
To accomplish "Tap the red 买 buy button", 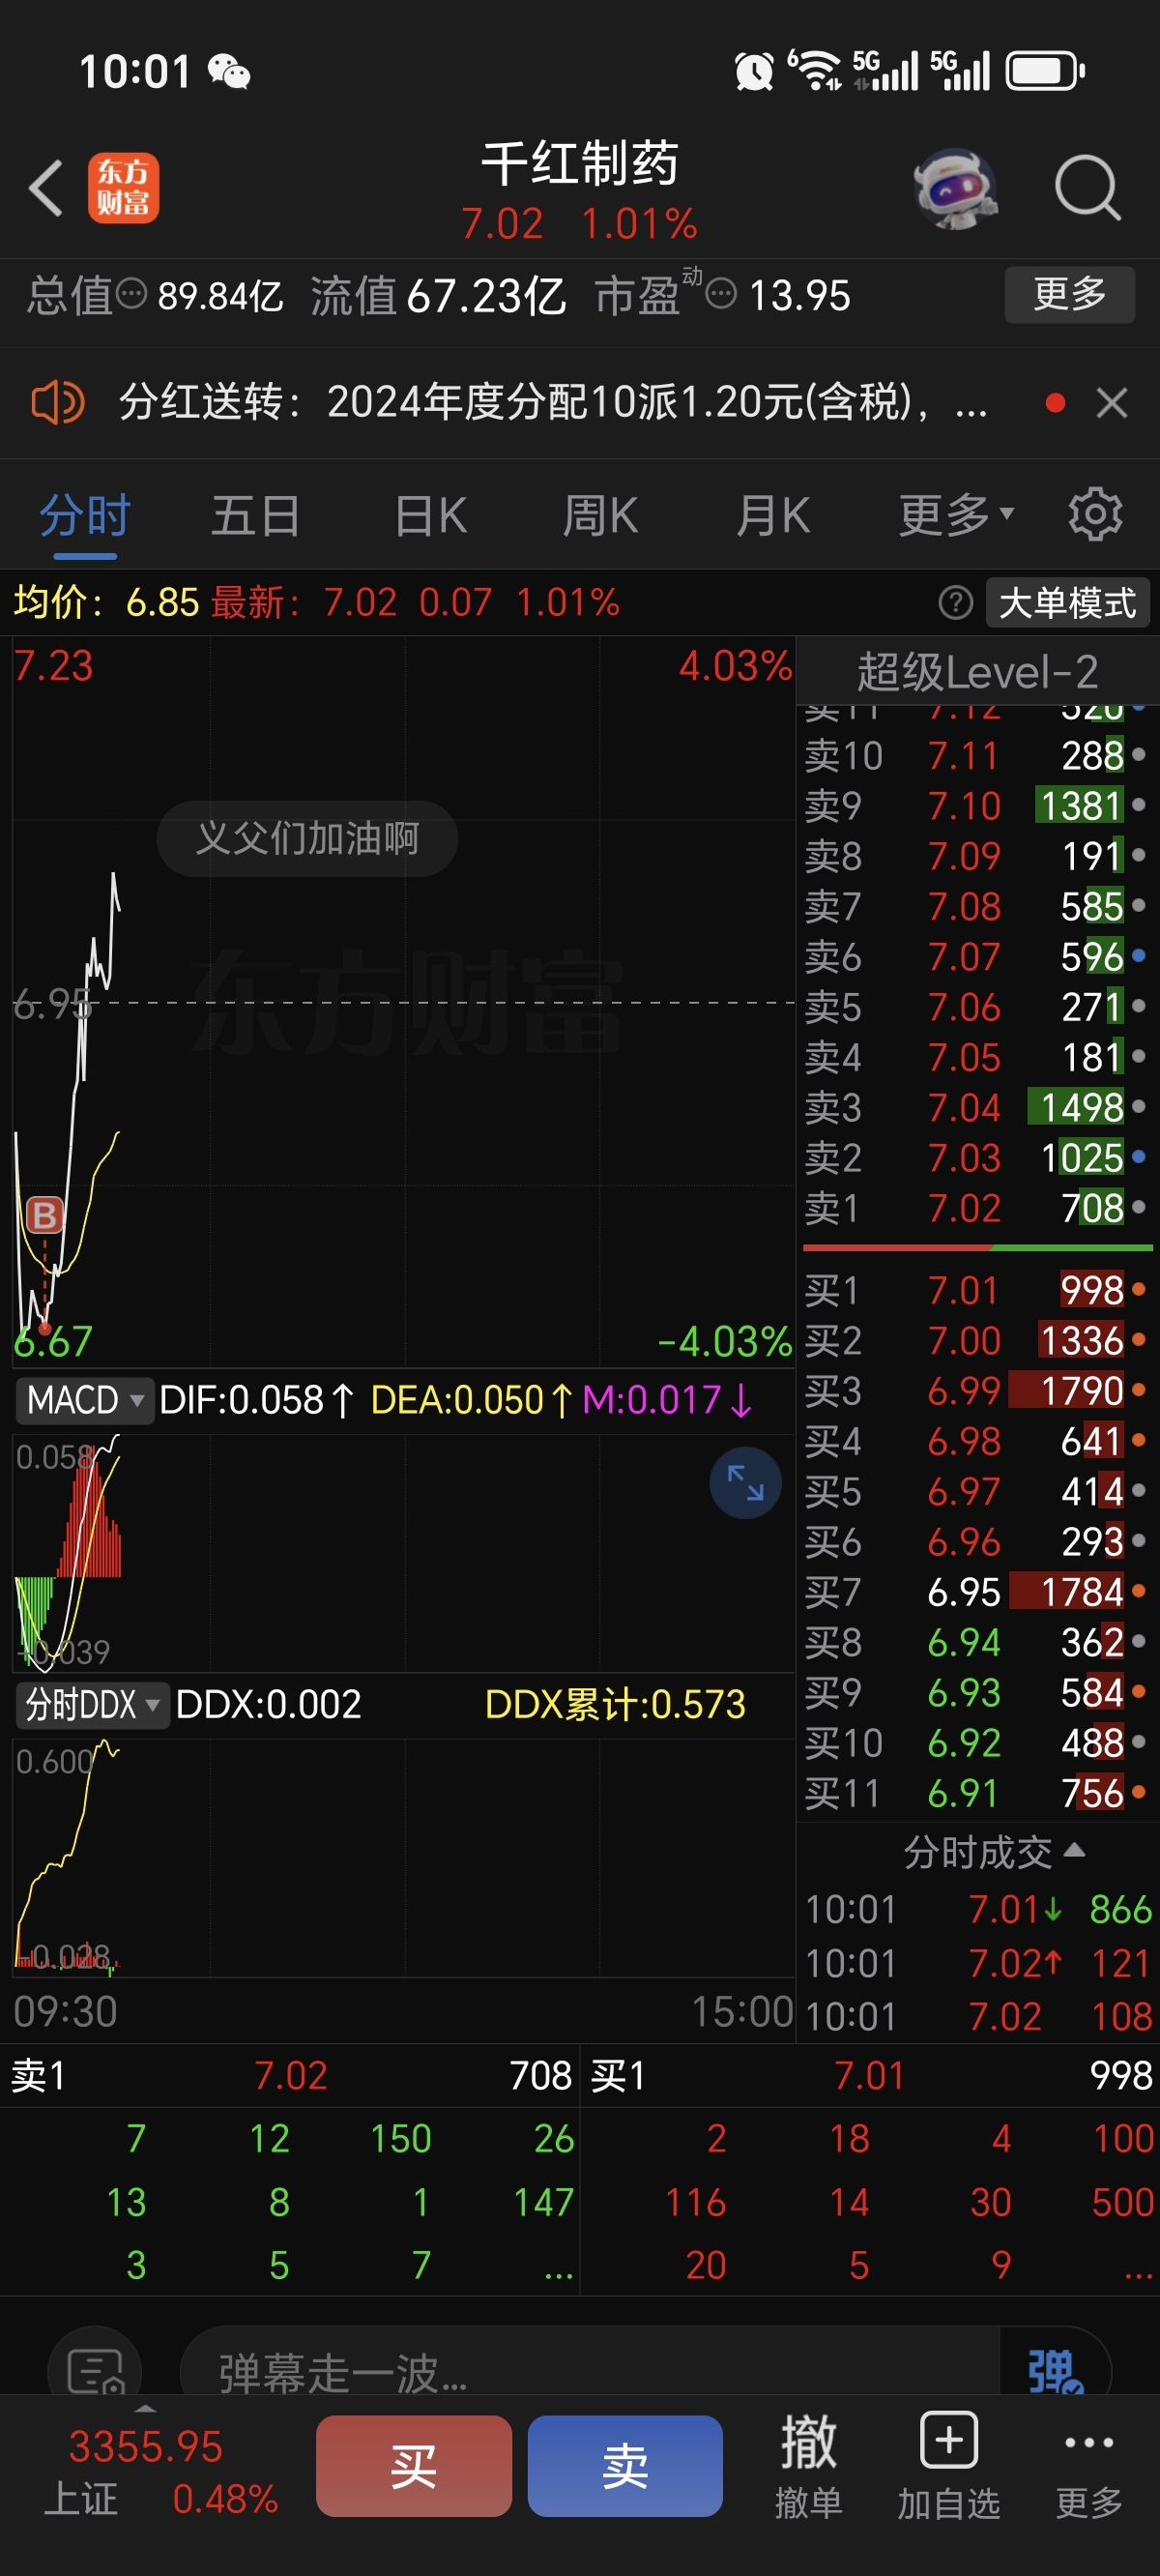I will pos(414,2466).
